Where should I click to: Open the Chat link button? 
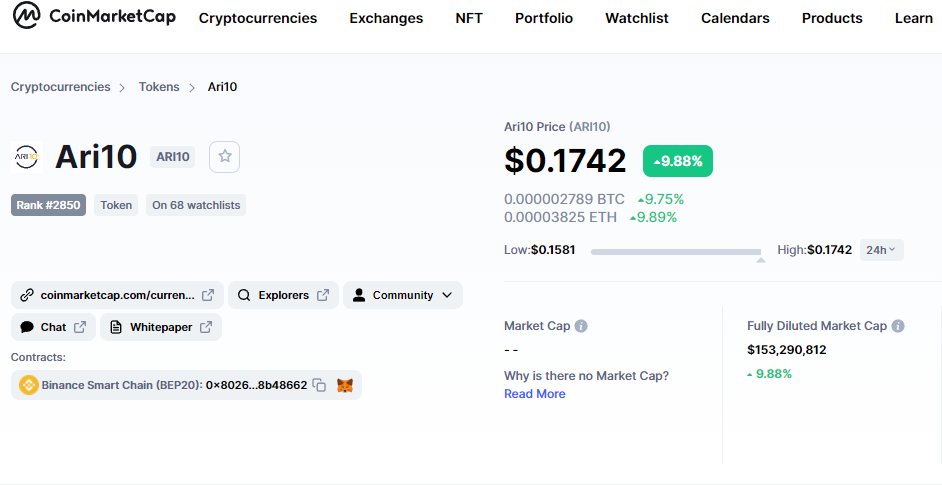pos(53,327)
